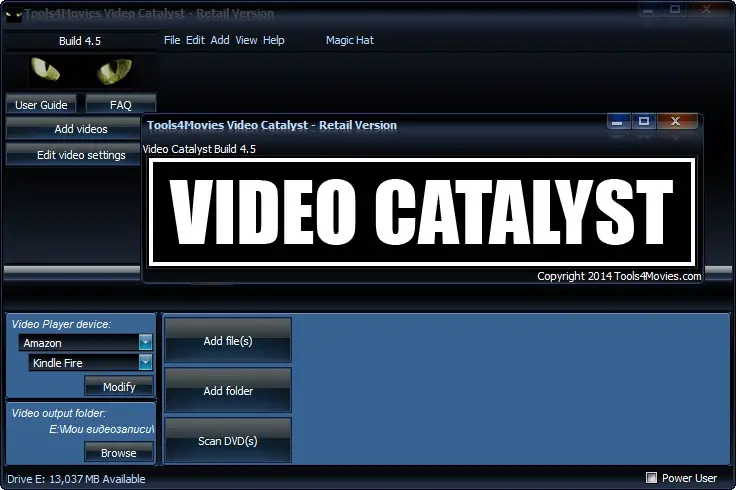Click the Add folder button
736x490 pixels.
pos(228,390)
